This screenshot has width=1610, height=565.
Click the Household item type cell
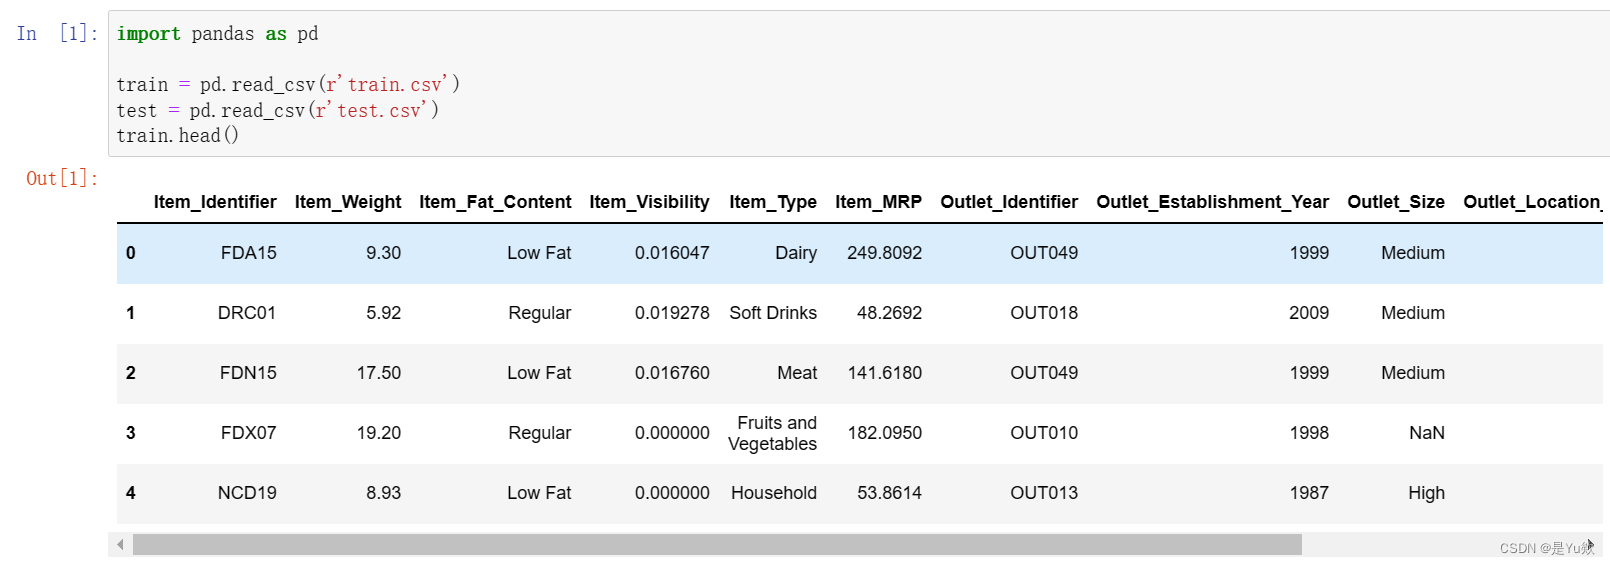774,493
